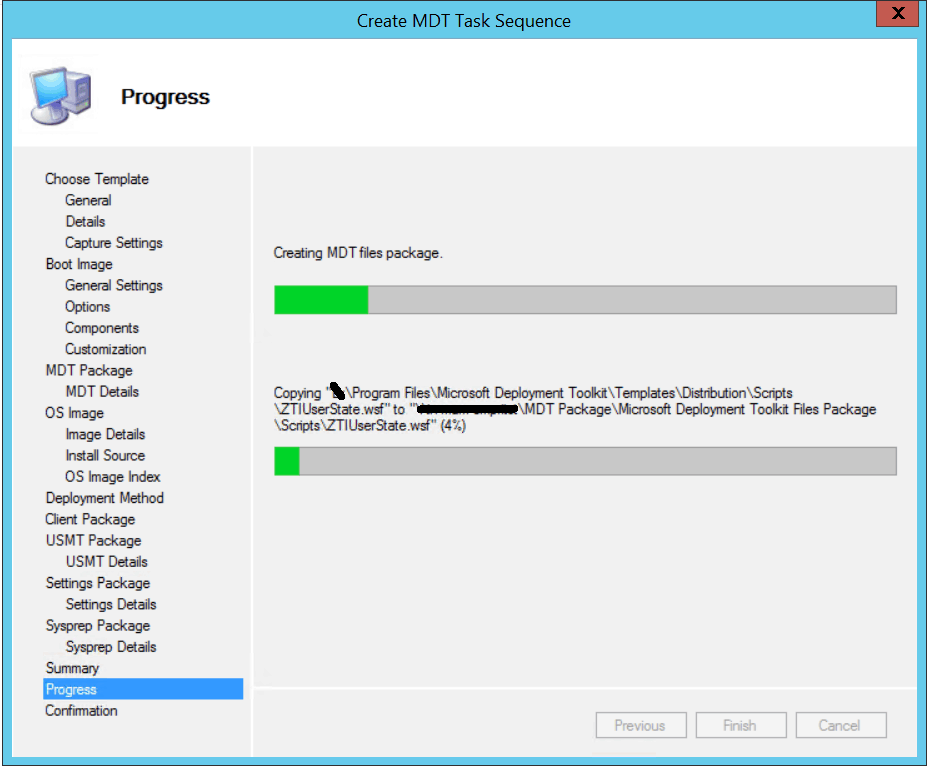The image size is (928, 767).
Task: Go to the Boot Image step
Action: click(x=79, y=264)
